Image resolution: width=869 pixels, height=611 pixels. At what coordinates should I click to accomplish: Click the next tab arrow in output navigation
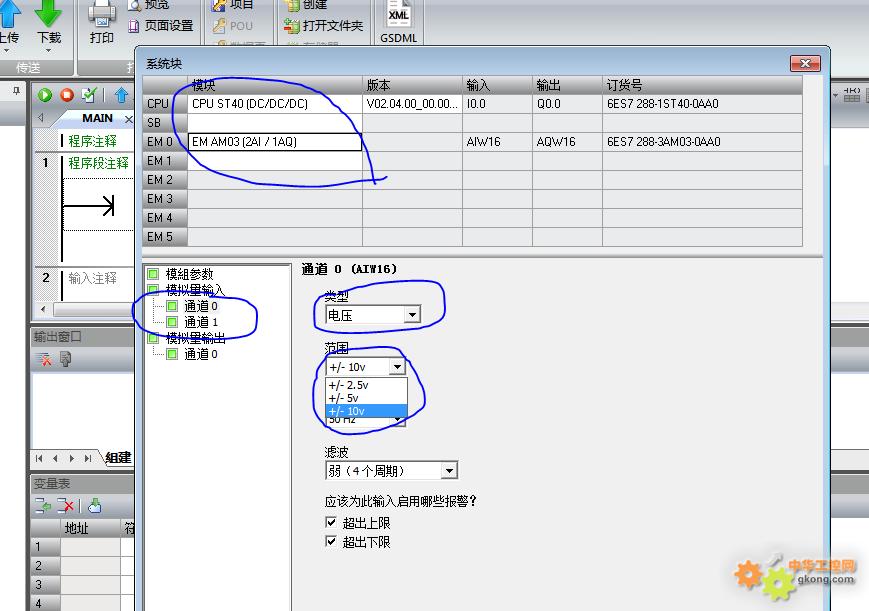(x=71, y=458)
